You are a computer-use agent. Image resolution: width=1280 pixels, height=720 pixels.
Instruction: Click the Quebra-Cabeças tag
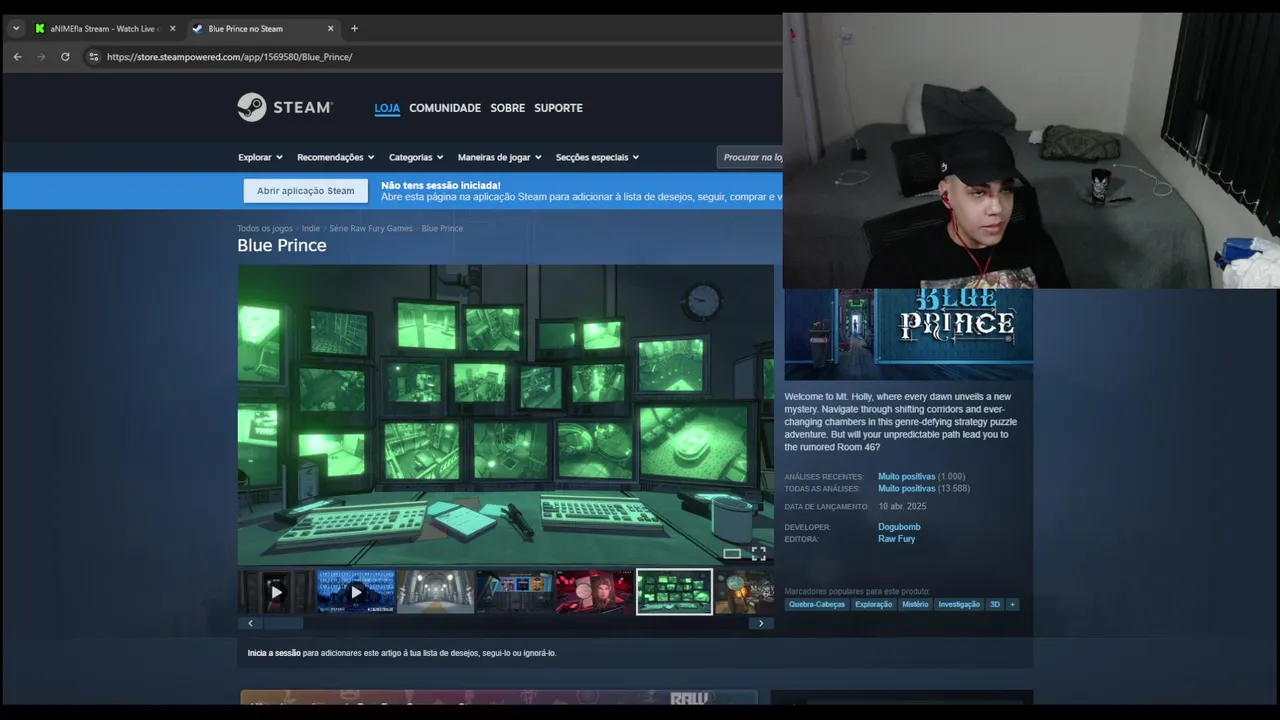[817, 604]
